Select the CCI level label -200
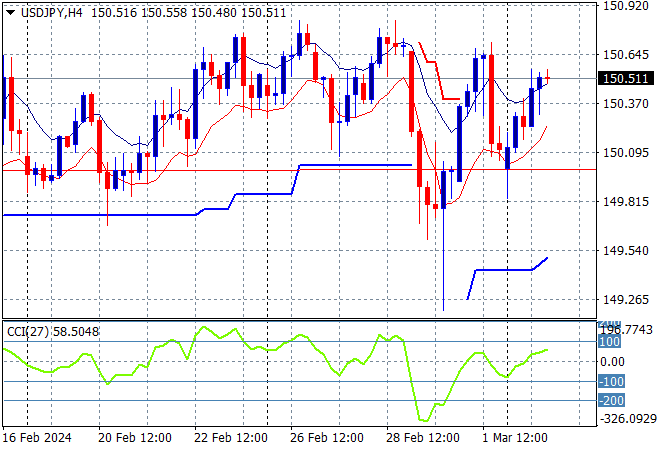Viewport: 660px width, 450px height. (611, 400)
